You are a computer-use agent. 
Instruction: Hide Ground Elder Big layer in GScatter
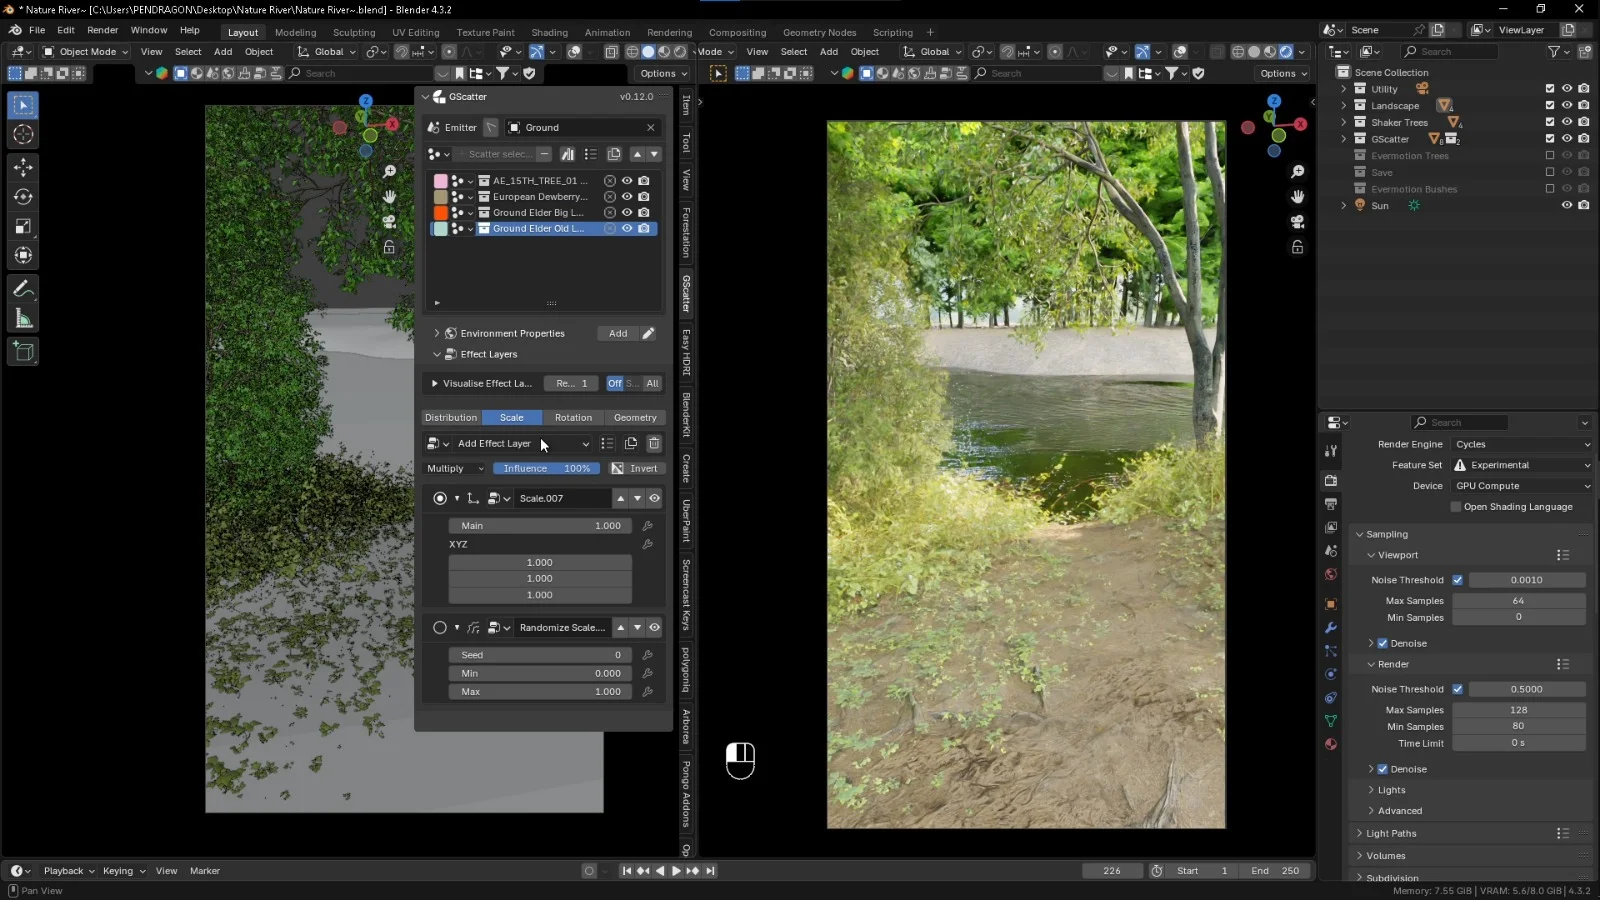click(627, 212)
